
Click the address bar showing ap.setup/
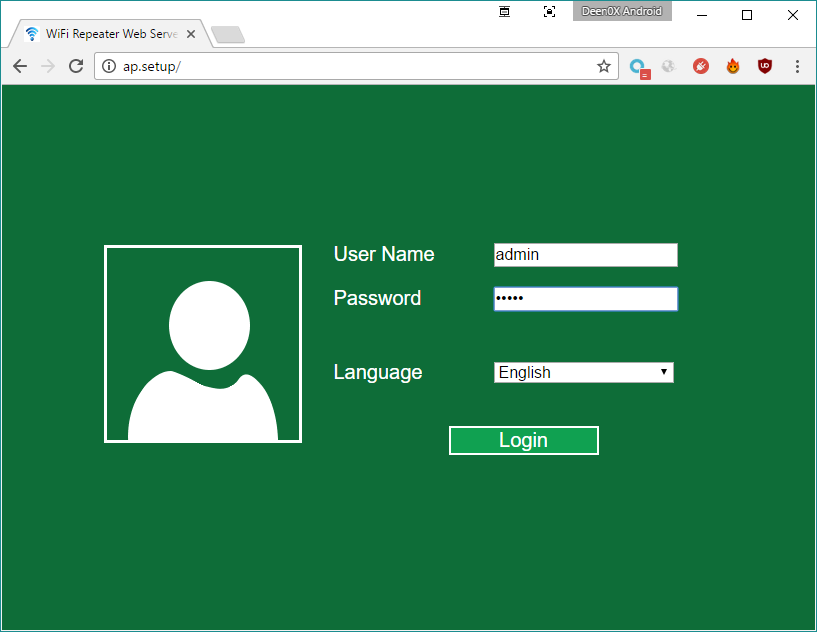pos(357,66)
